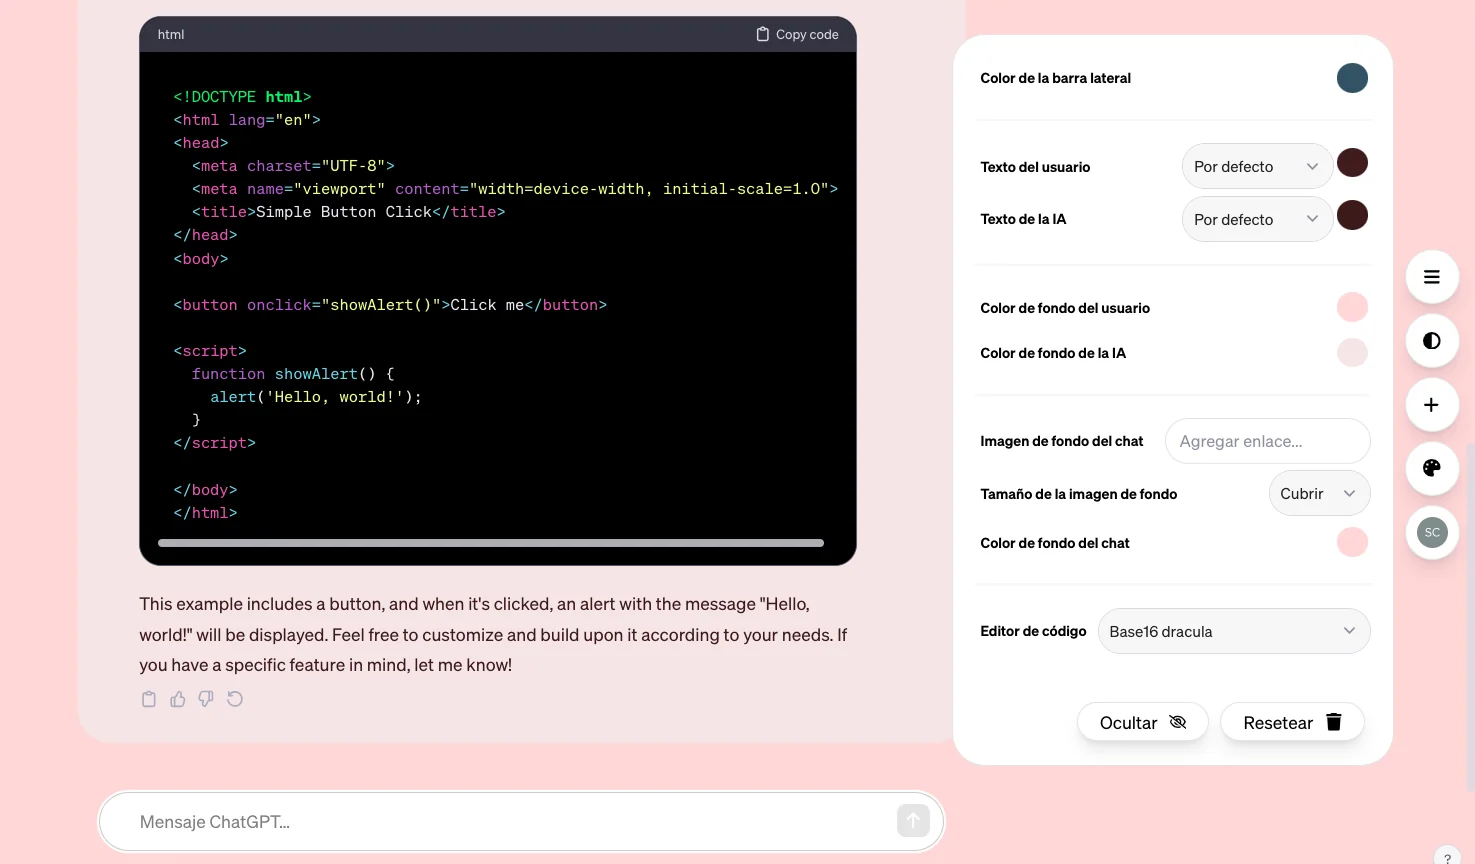Copy the assistant response with clipboard icon
Screen dimensions: 1475x864
pos(149,699)
